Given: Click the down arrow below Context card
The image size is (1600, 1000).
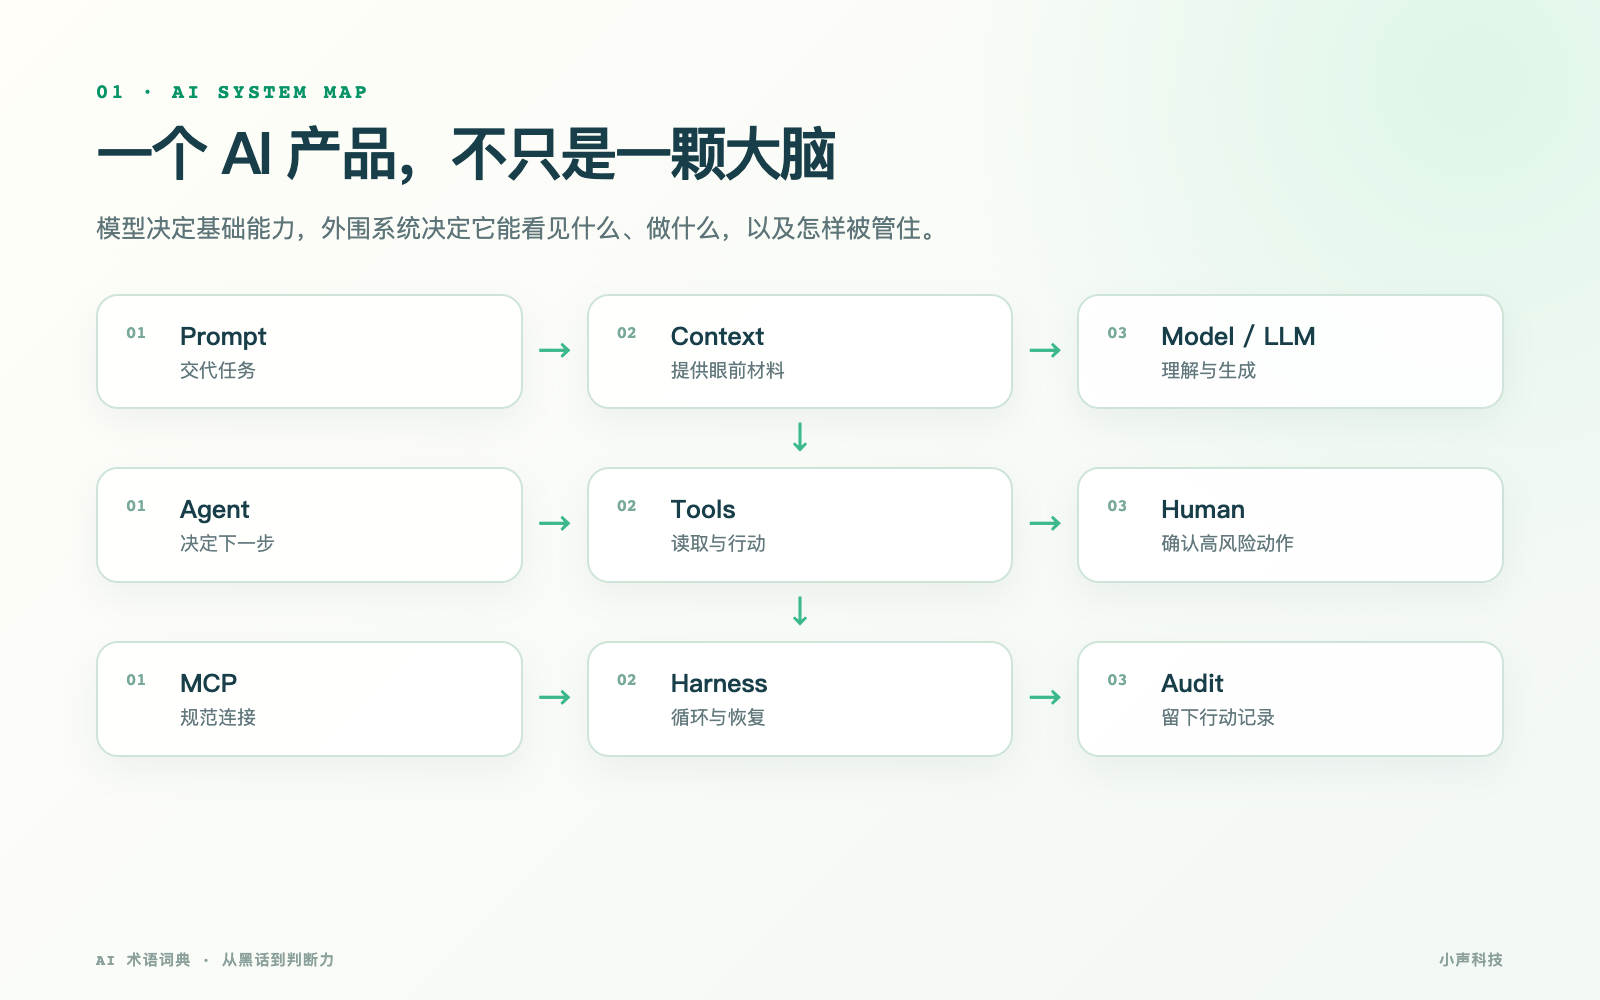Looking at the screenshot, I should 800,437.
